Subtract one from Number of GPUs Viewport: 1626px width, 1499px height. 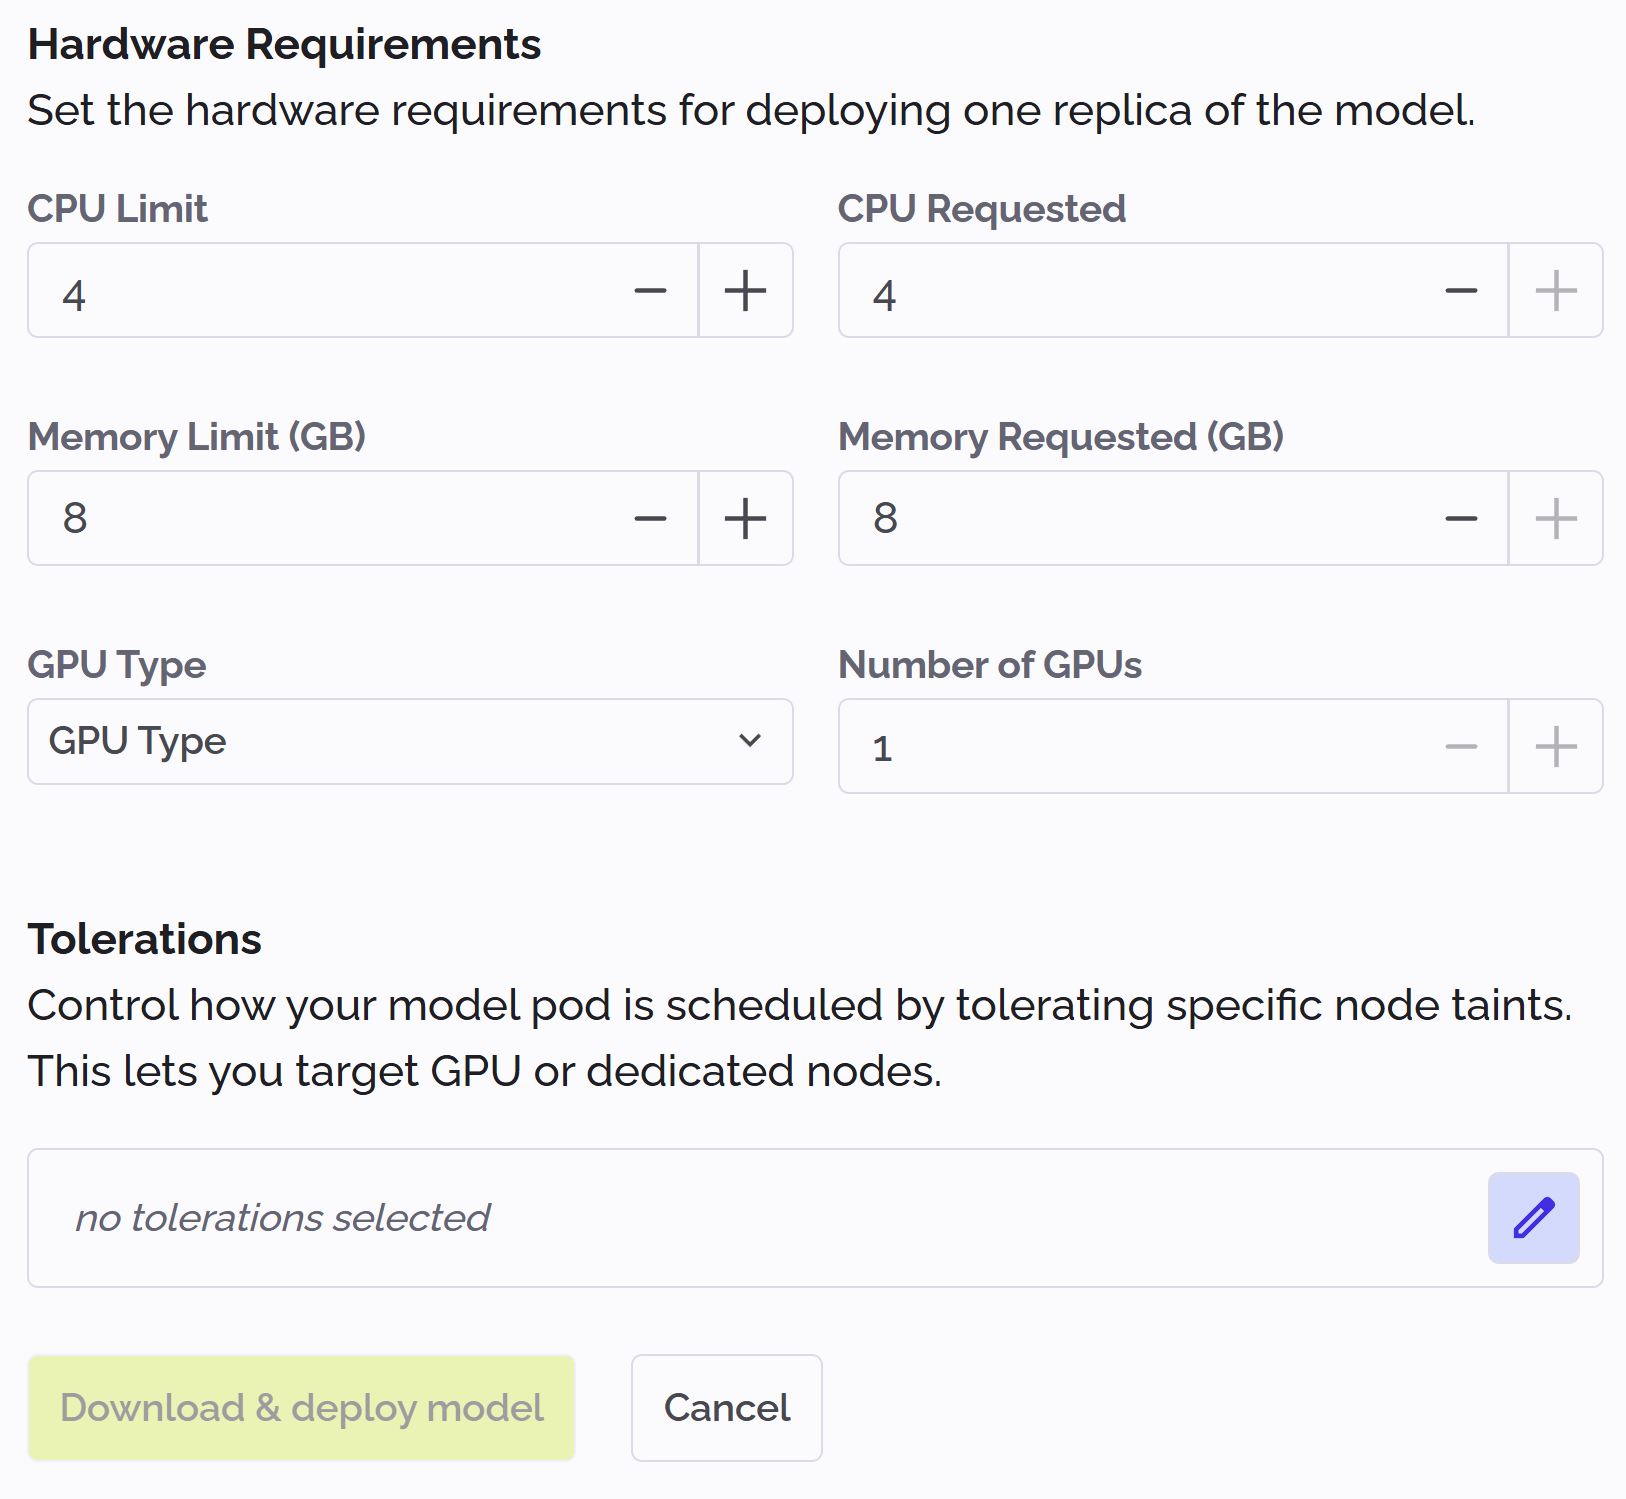click(1461, 746)
